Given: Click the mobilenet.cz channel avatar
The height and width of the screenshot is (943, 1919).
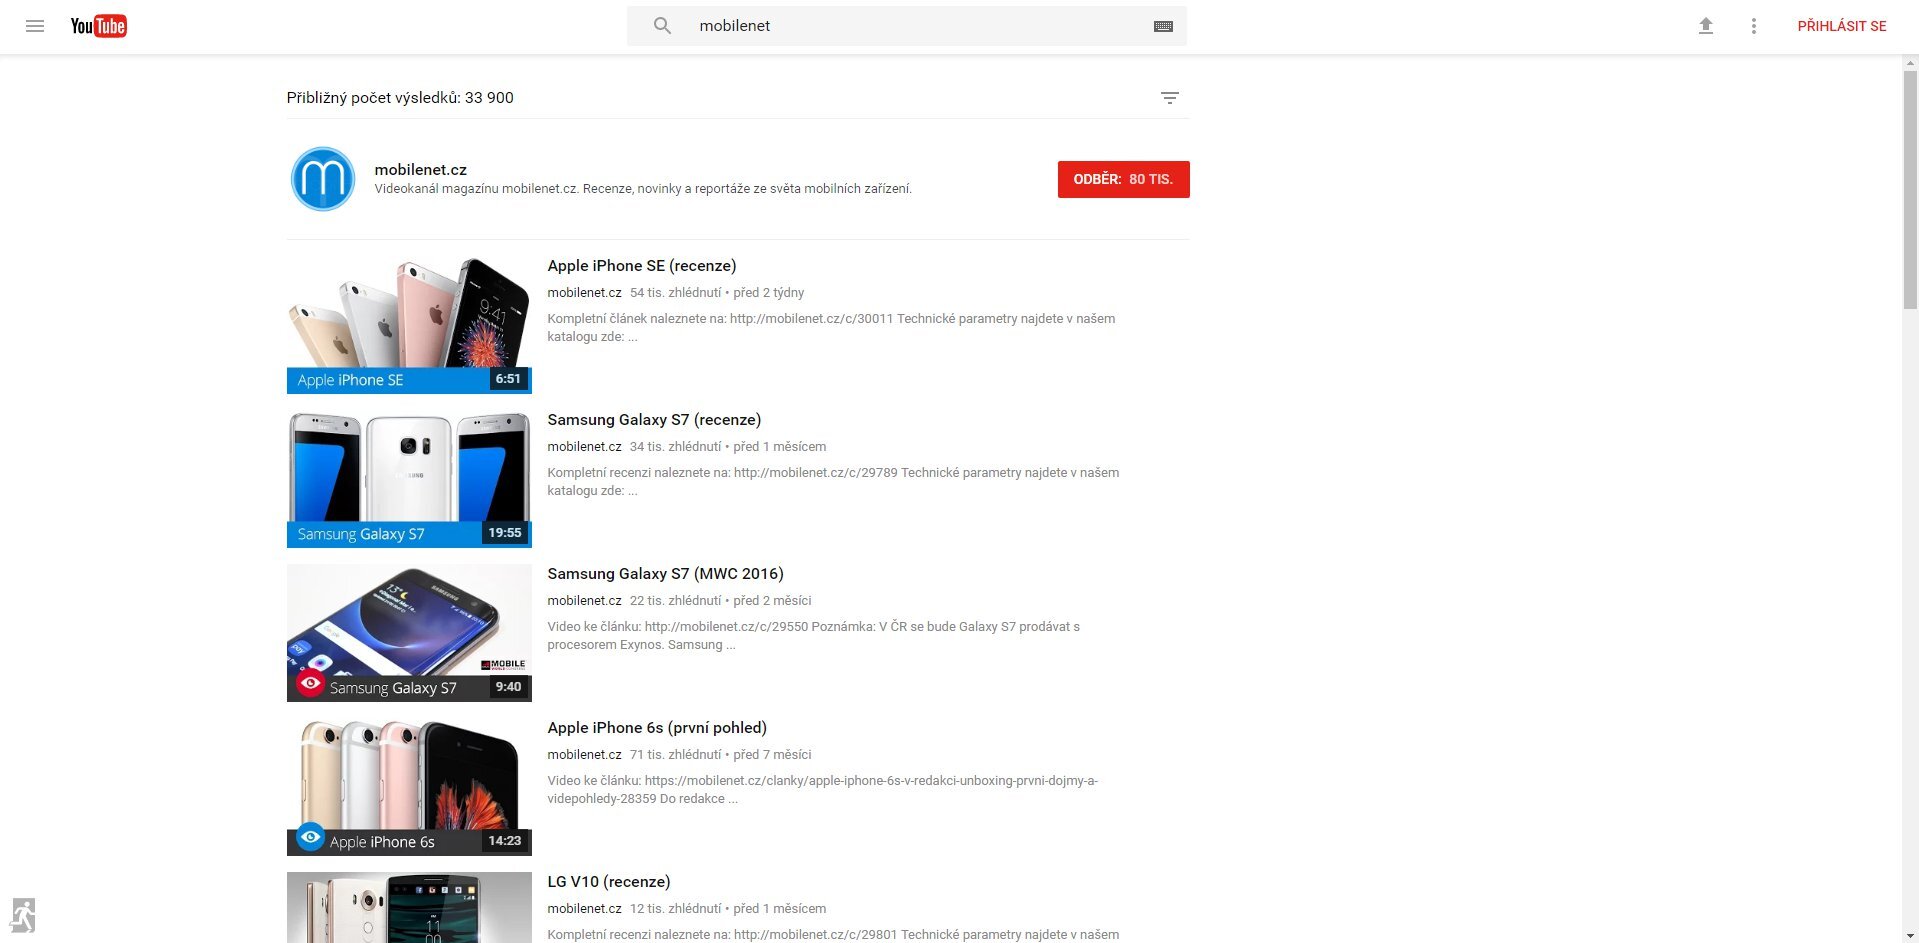Looking at the screenshot, I should click(x=322, y=179).
